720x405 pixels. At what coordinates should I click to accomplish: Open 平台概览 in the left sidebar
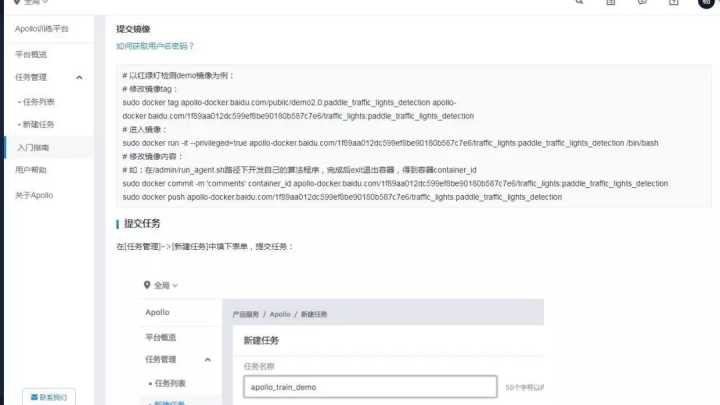click(x=31, y=54)
